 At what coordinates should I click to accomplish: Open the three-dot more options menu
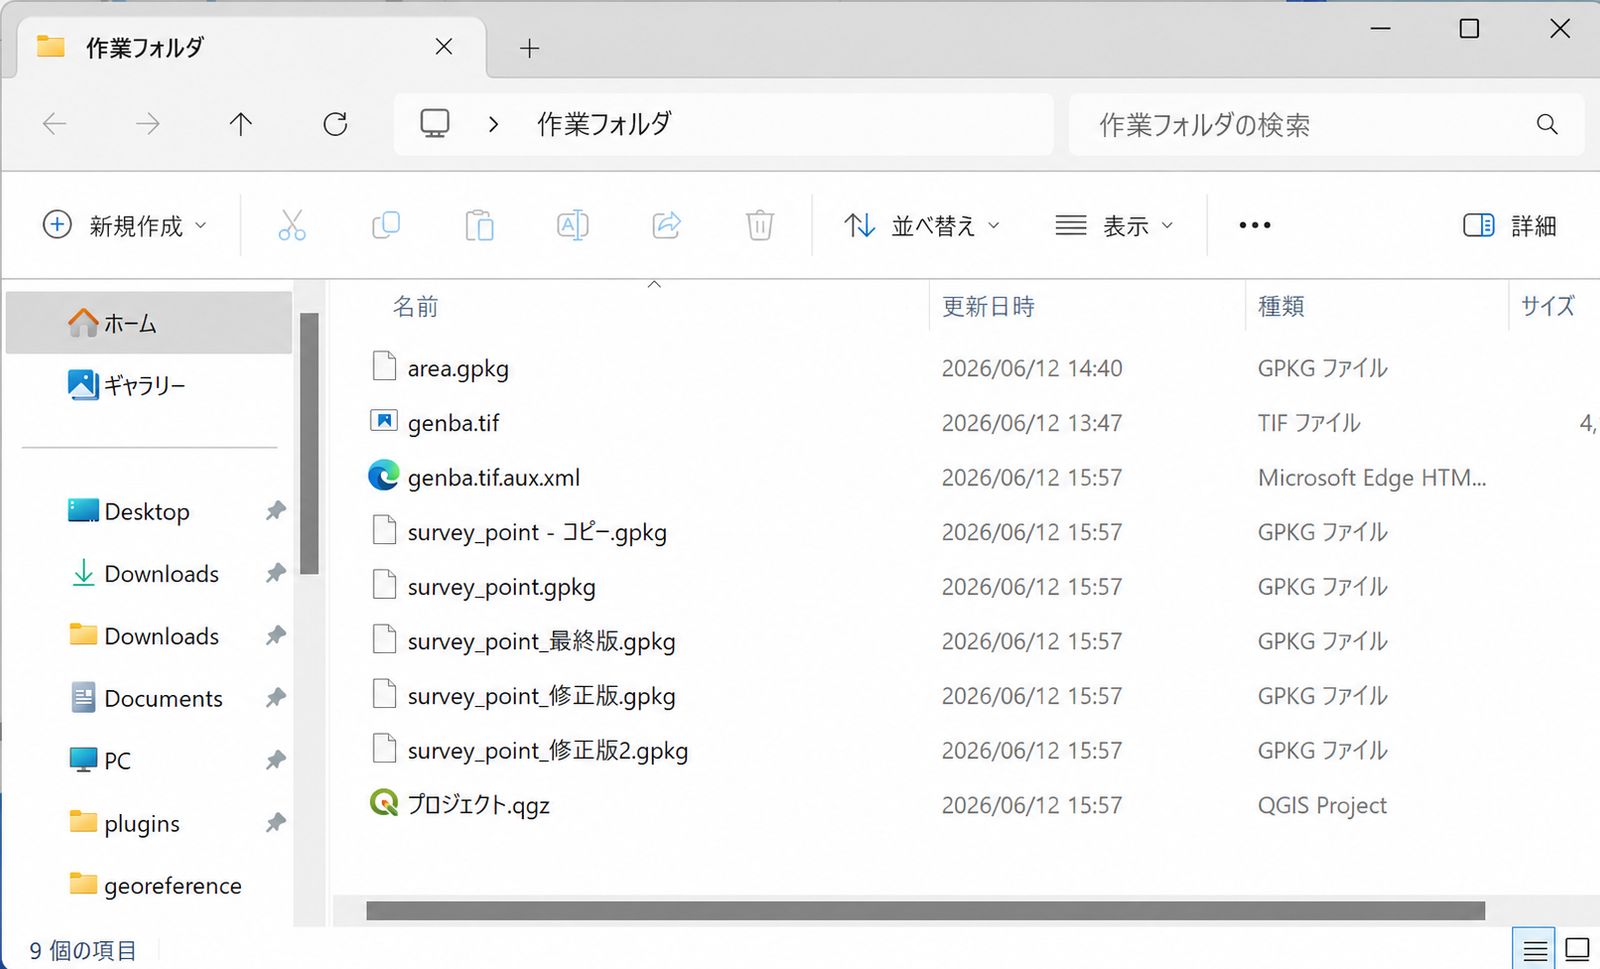pos(1255,225)
